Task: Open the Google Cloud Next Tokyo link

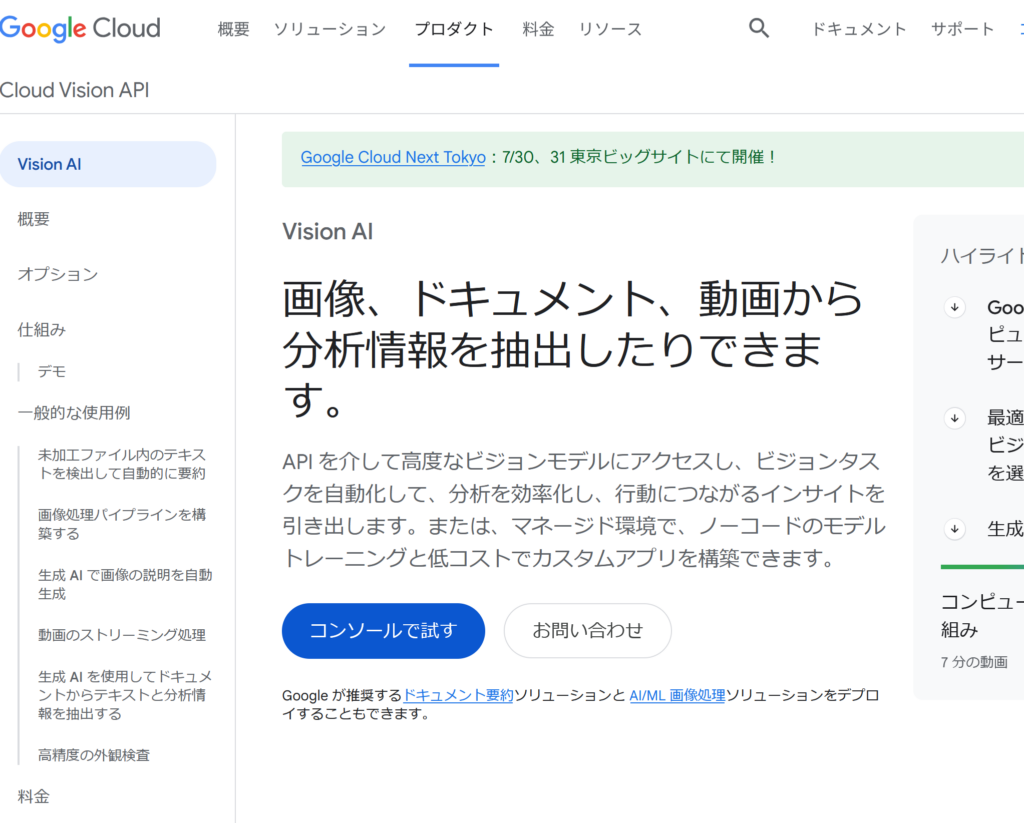Action: click(x=393, y=157)
